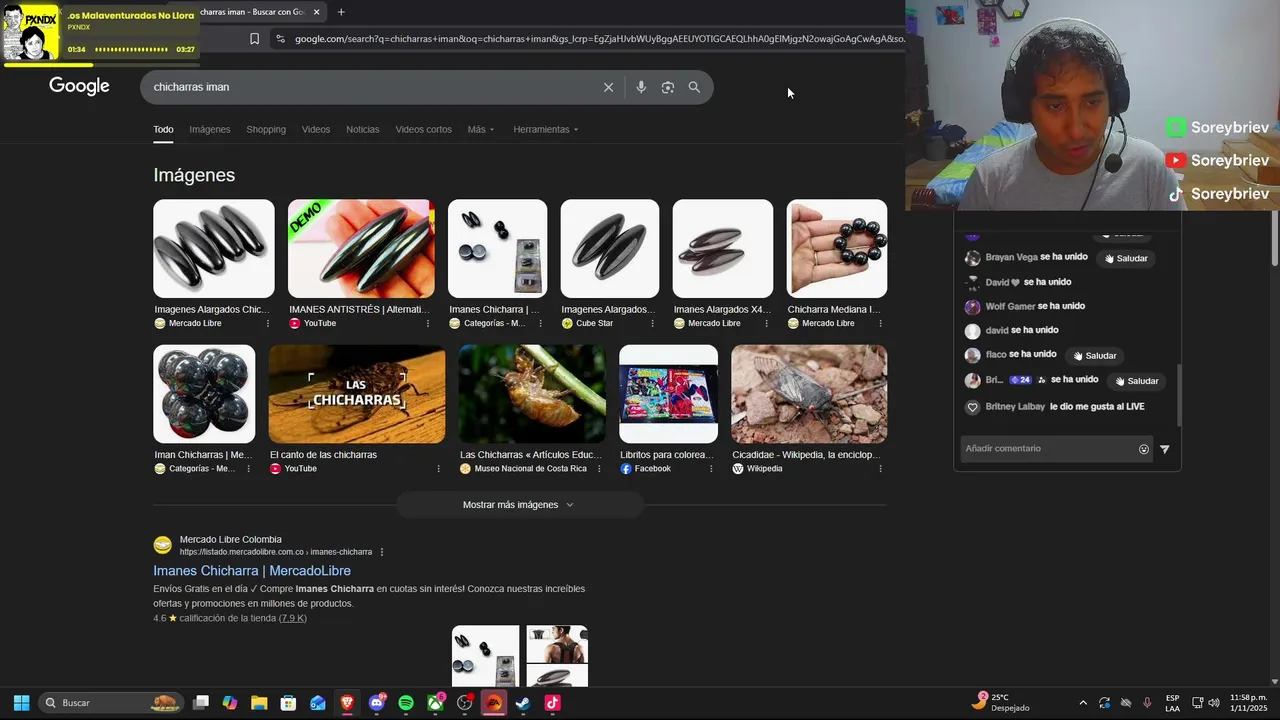
Task: Open OBS Studio from taskbar
Action: (x=464, y=703)
